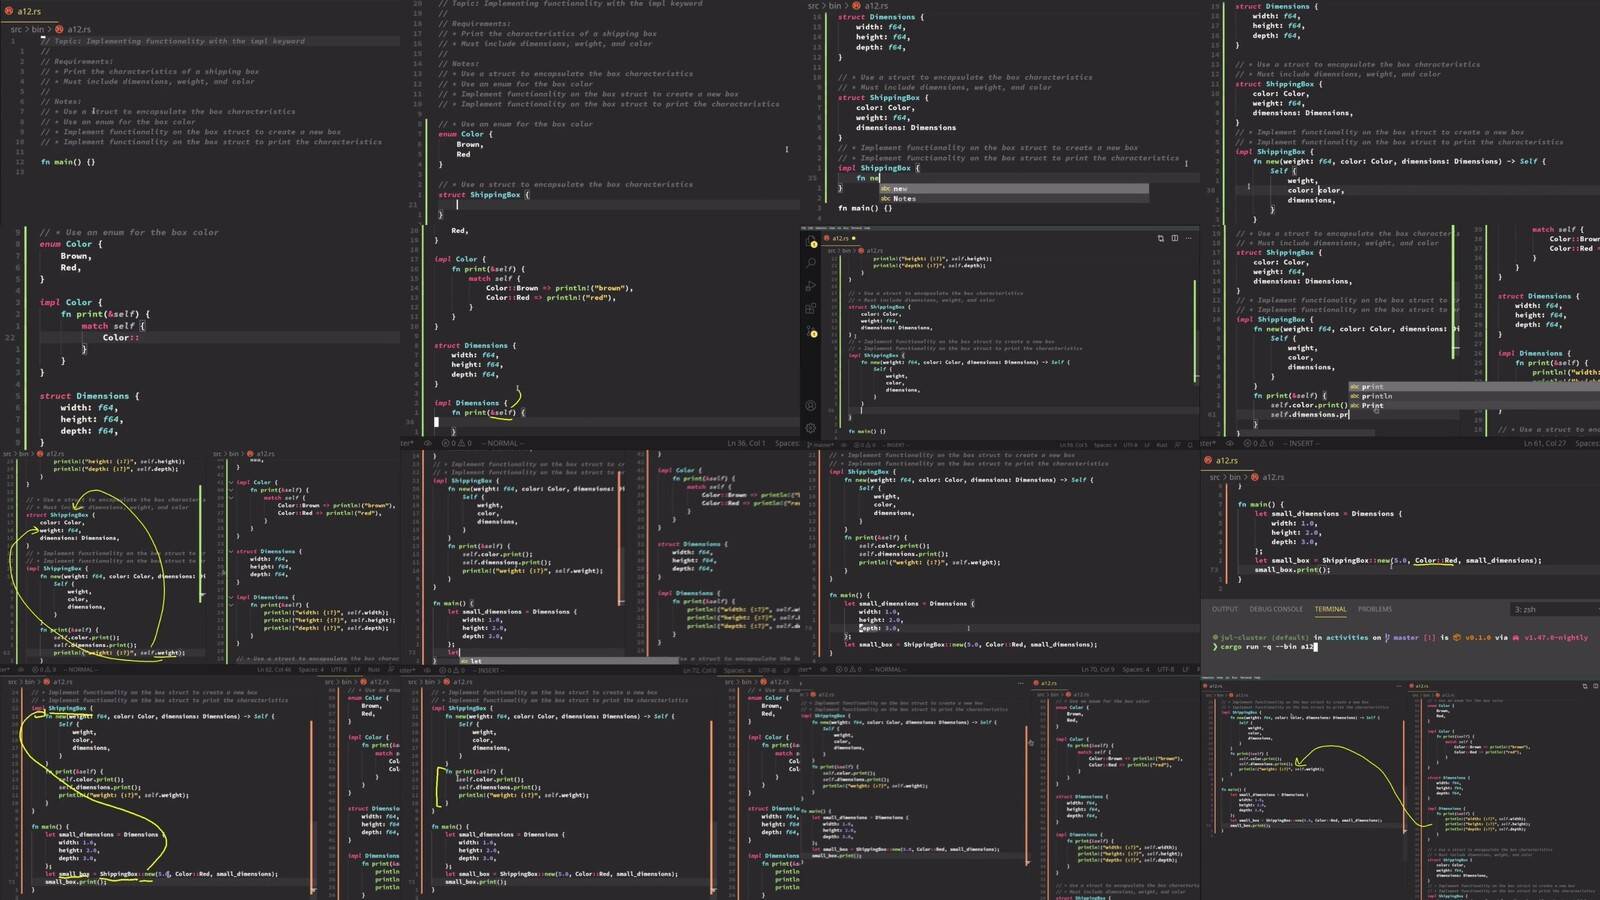This screenshot has height=900, width=1600.
Task: Click the UTF-8 encoding indicator
Action: click(1129, 443)
